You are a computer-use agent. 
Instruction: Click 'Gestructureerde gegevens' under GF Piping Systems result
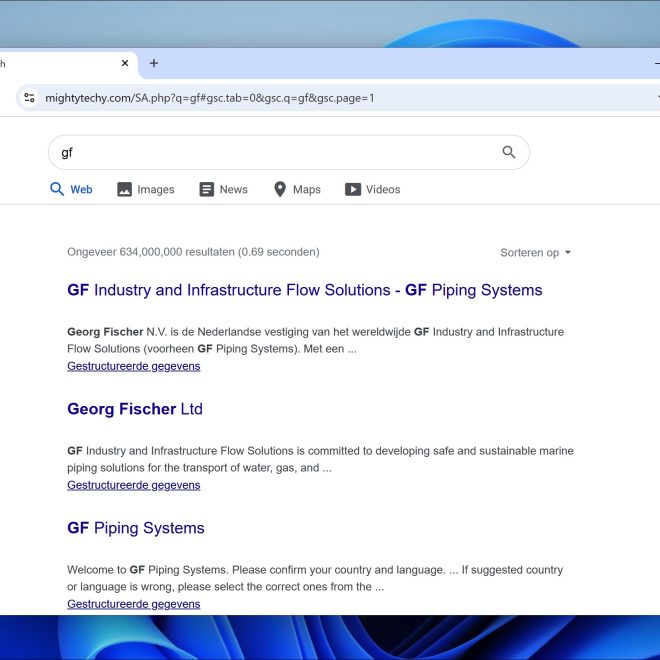point(133,604)
